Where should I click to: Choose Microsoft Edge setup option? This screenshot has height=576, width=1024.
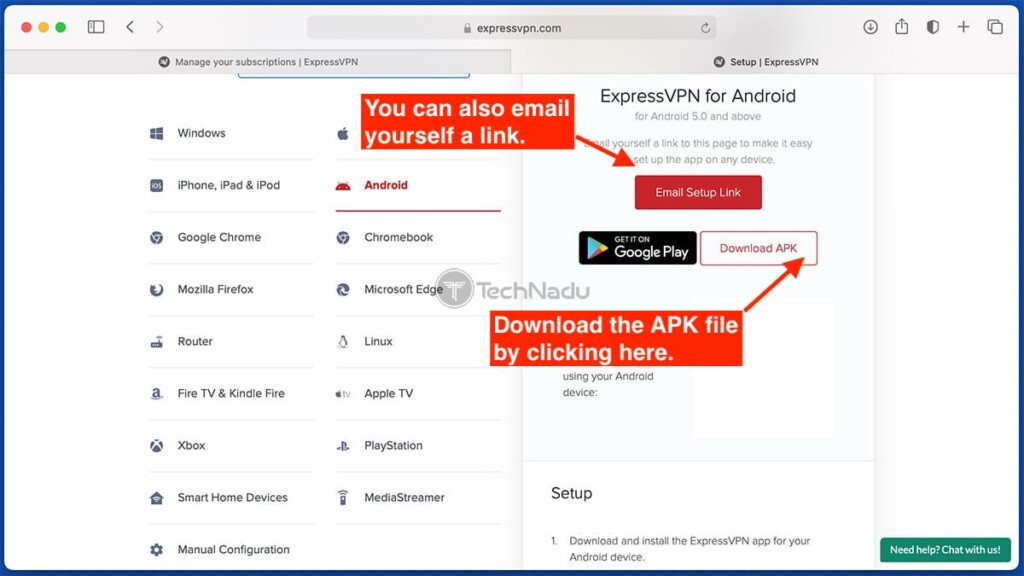(403, 289)
